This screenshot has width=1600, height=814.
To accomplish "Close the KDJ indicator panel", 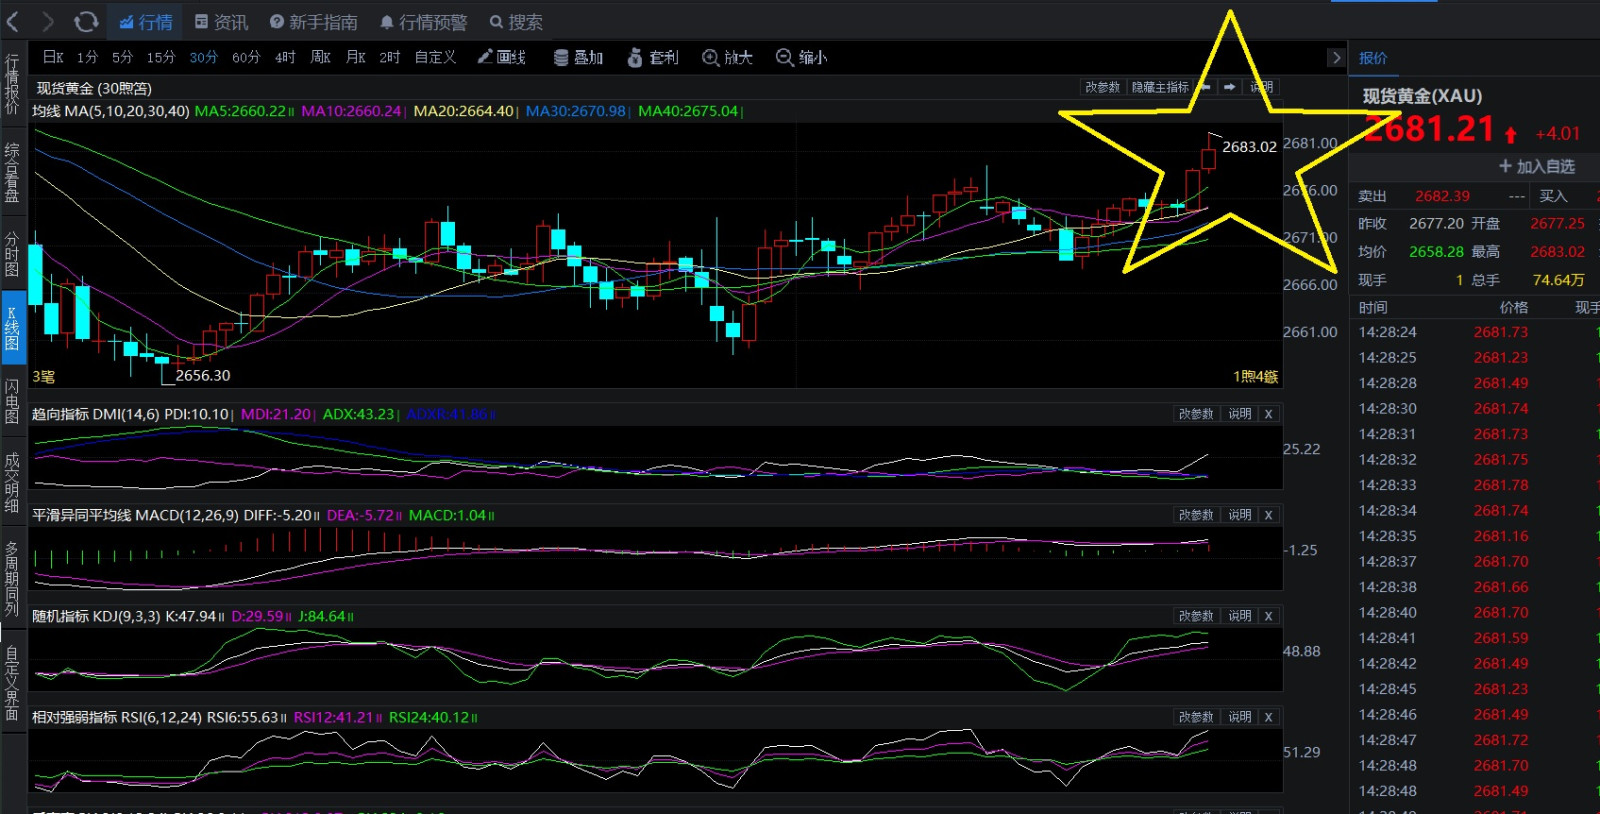I will pos(1268,616).
